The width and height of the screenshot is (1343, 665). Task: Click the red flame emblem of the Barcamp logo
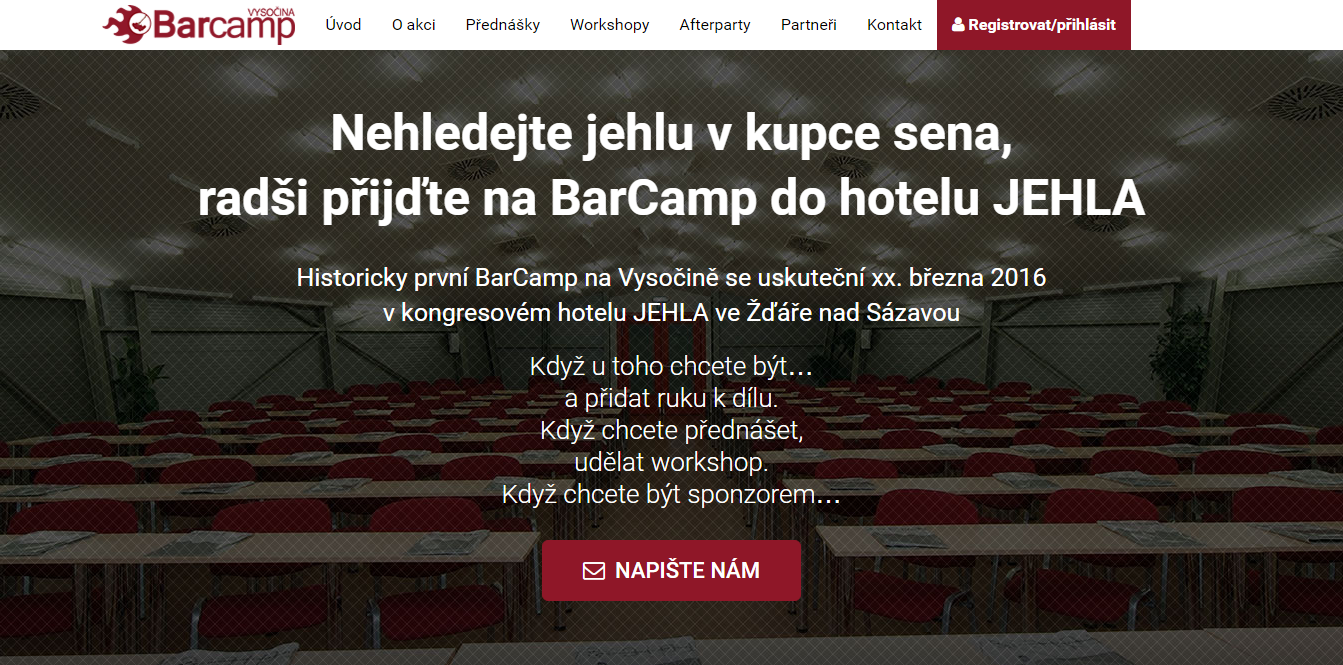click(128, 23)
